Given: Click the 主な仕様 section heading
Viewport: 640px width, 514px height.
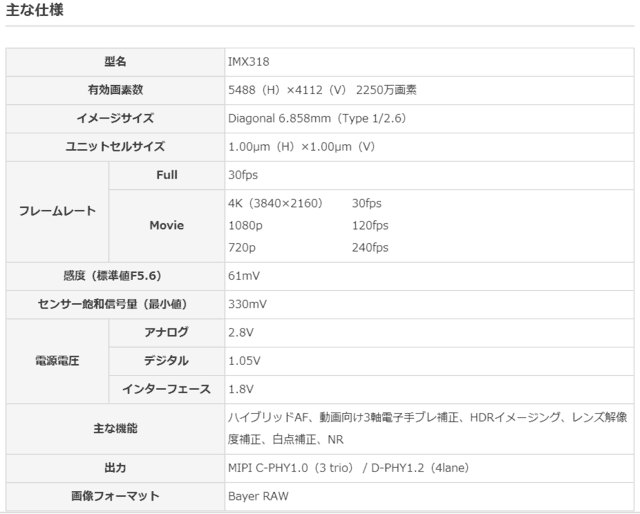Looking at the screenshot, I should pyautogui.click(x=40, y=12).
